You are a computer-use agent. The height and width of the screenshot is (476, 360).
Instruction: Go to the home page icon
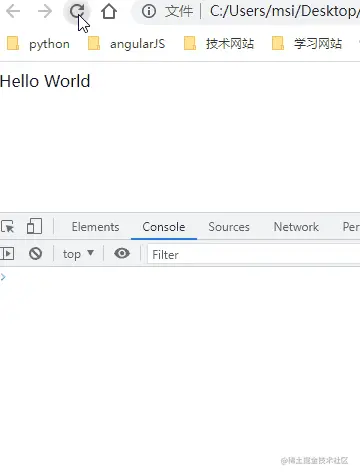[109, 11]
